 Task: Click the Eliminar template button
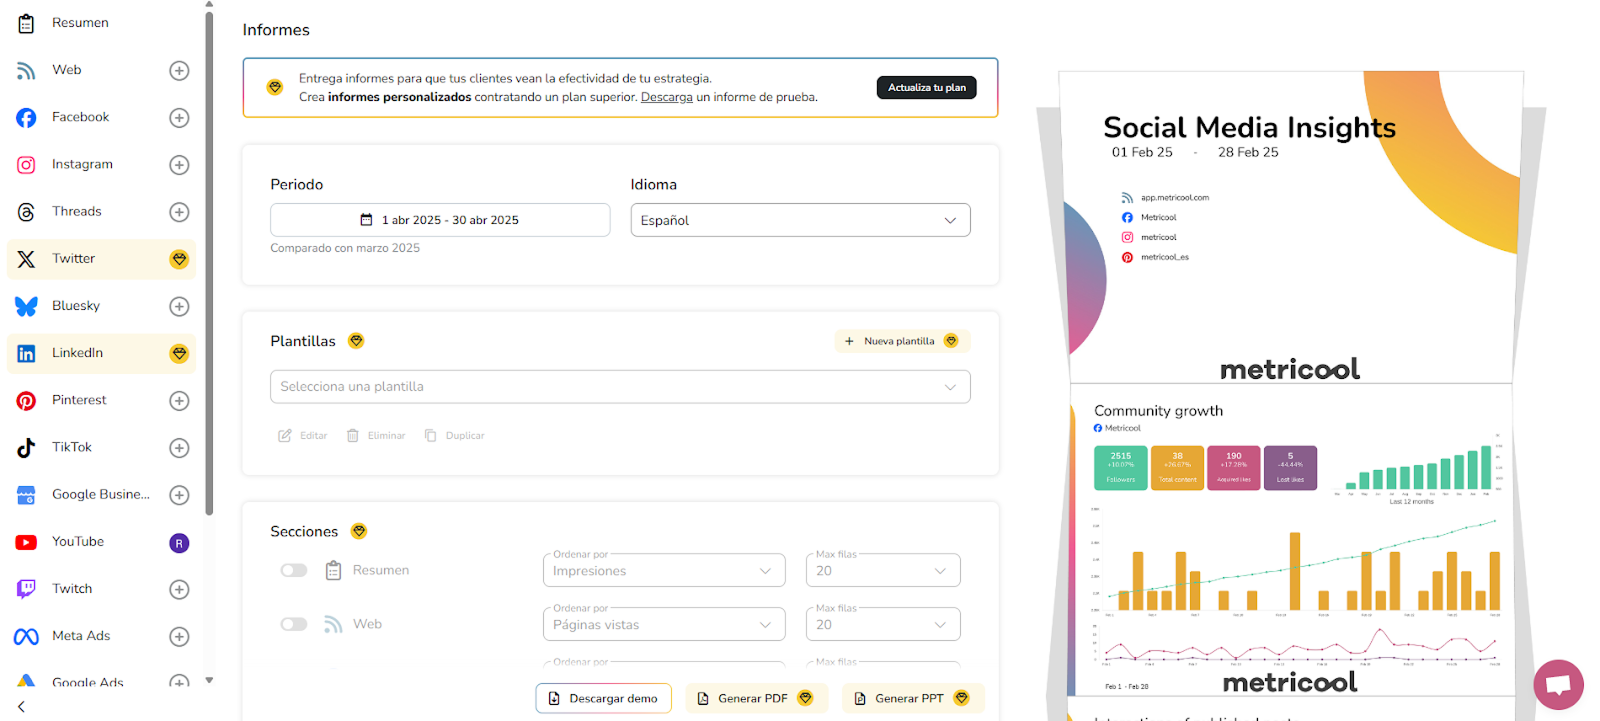tap(376, 436)
